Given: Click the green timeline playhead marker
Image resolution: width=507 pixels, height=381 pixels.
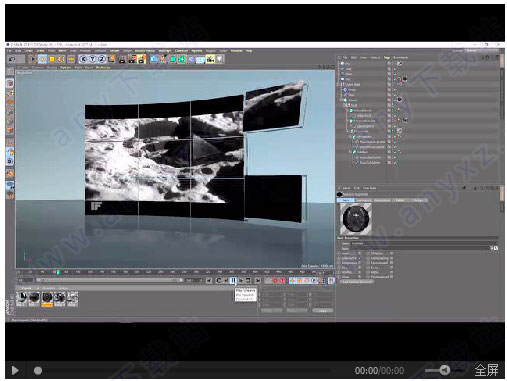Looking at the screenshot, I should click(58, 272).
